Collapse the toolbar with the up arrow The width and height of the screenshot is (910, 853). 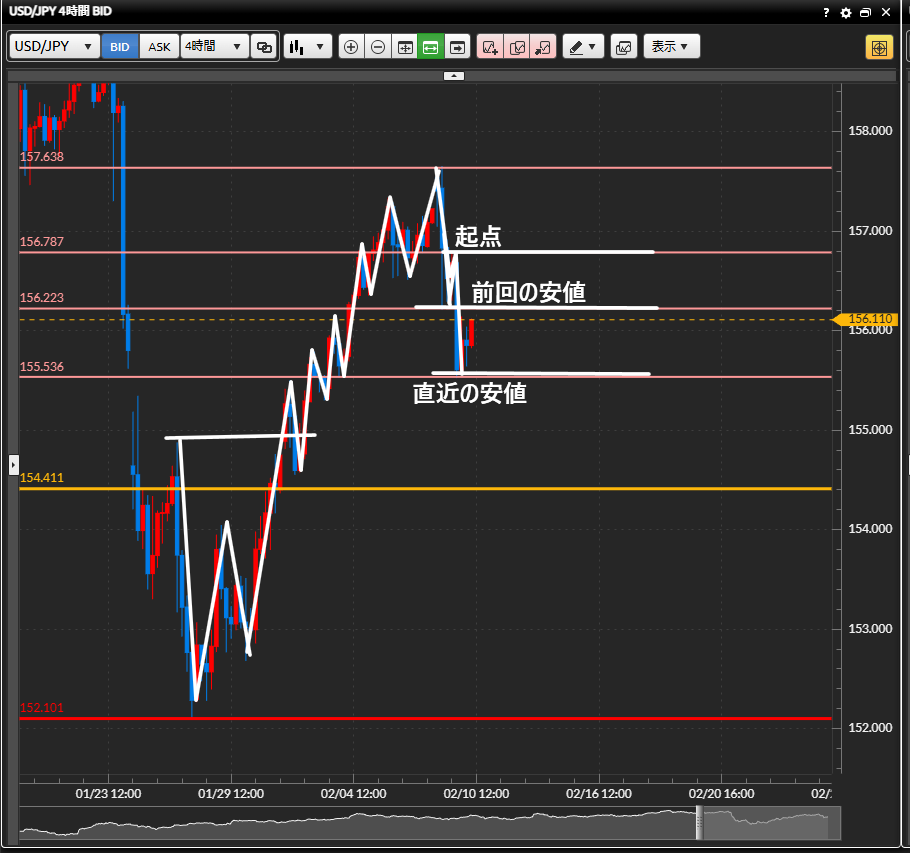[454, 76]
